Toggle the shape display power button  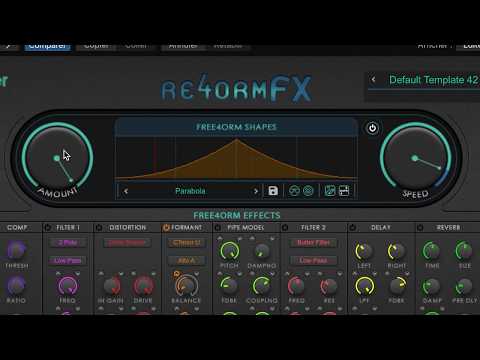pyautogui.click(x=372, y=128)
